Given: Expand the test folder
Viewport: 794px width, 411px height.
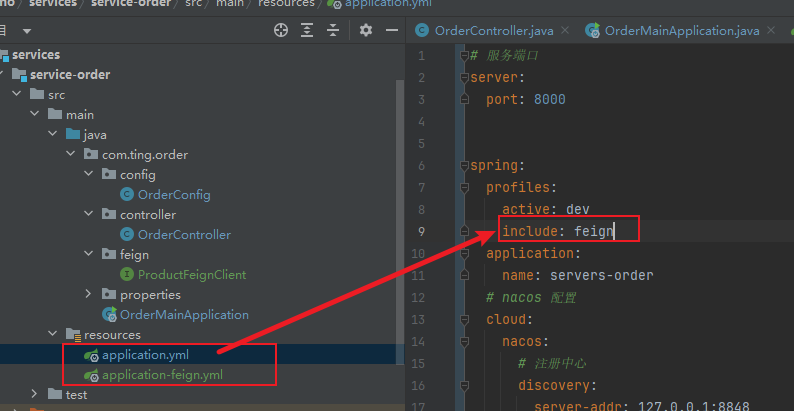Looking at the screenshot, I should tap(34, 394).
